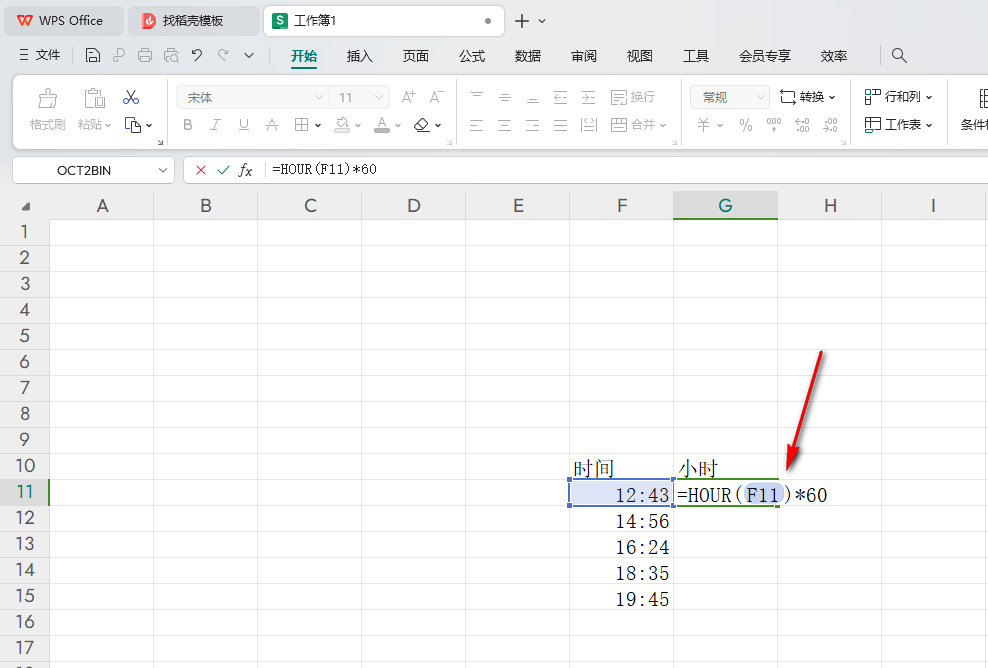Open the fill color bucket swatch
Image resolution: width=988 pixels, height=668 pixels.
(342, 125)
